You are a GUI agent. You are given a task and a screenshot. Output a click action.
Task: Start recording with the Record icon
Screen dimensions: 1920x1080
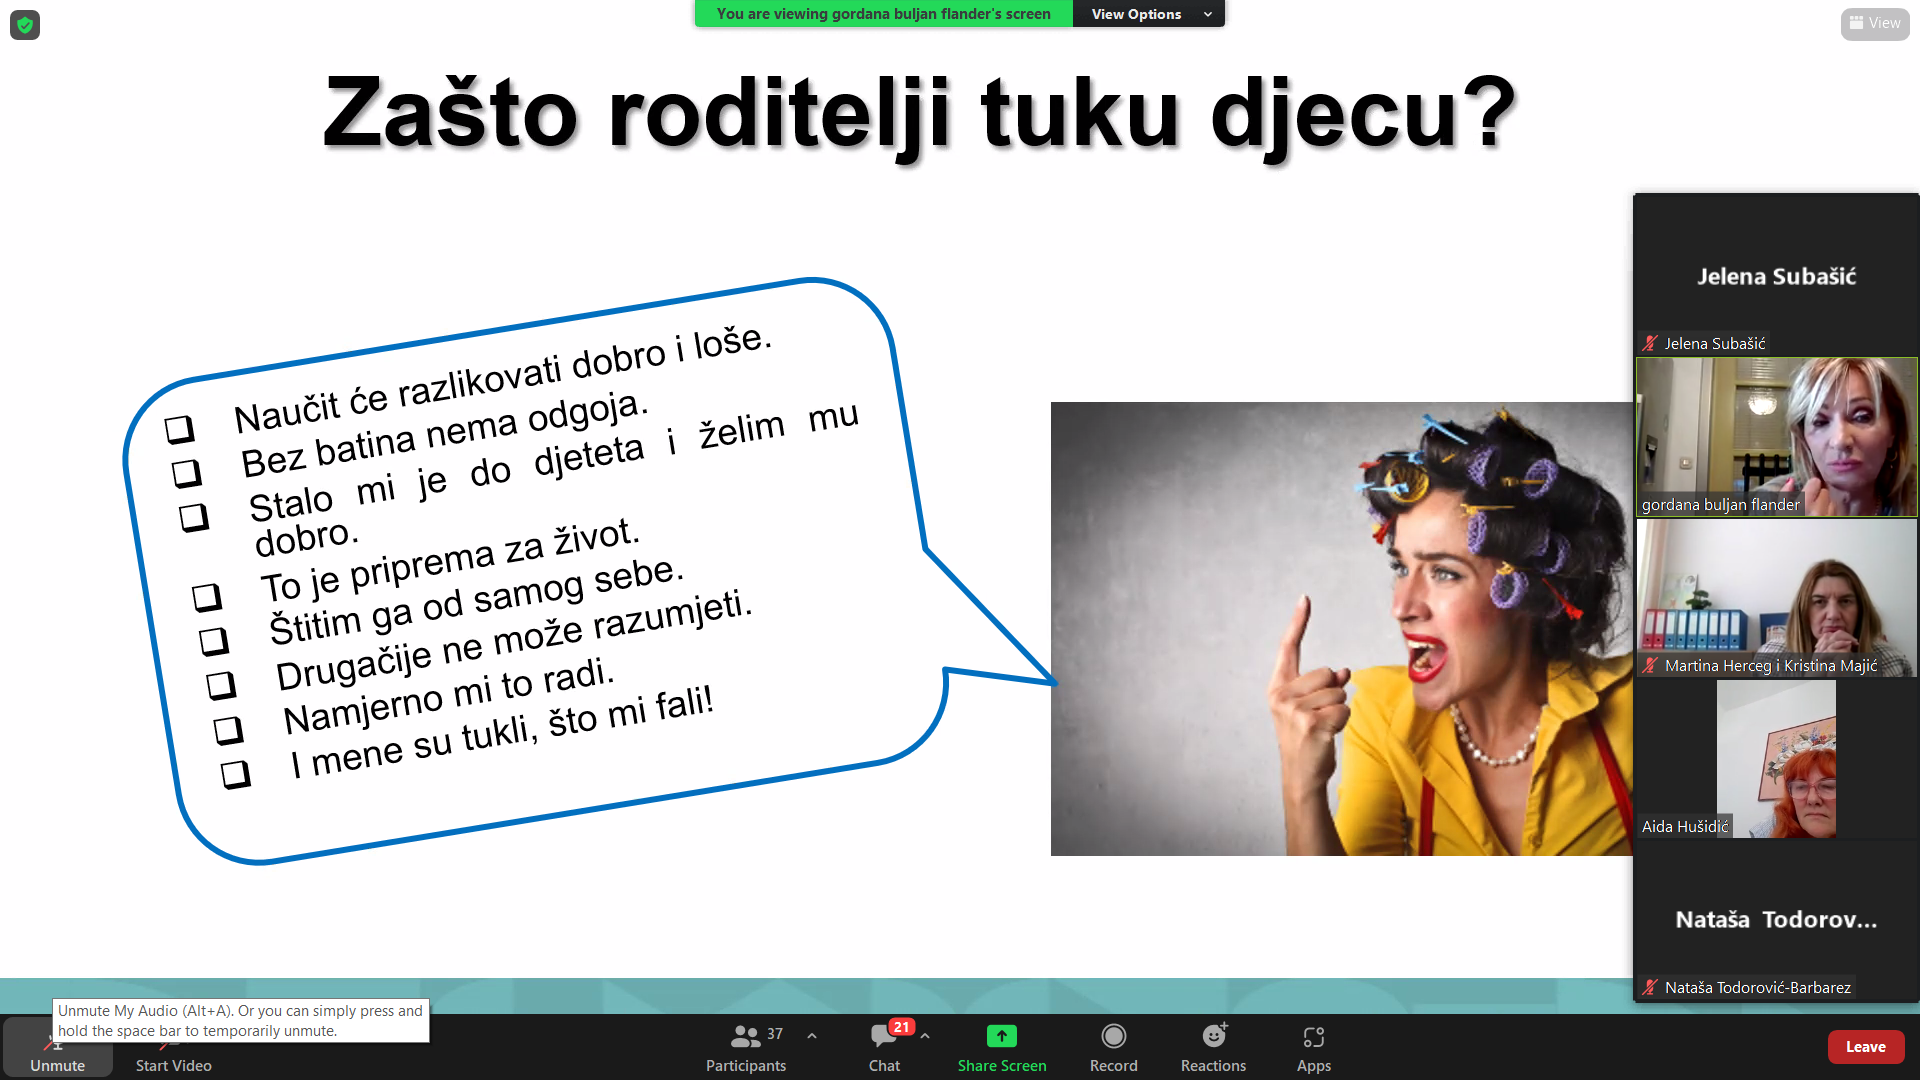(x=1113, y=1037)
